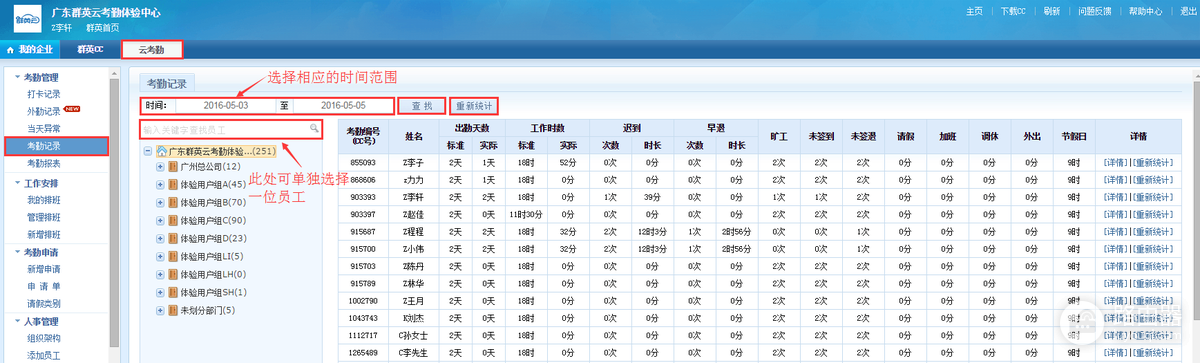The width and height of the screenshot is (1200, 363).
Task: Expand the 体验用户组D(23) node
Action: coord(160,239)
